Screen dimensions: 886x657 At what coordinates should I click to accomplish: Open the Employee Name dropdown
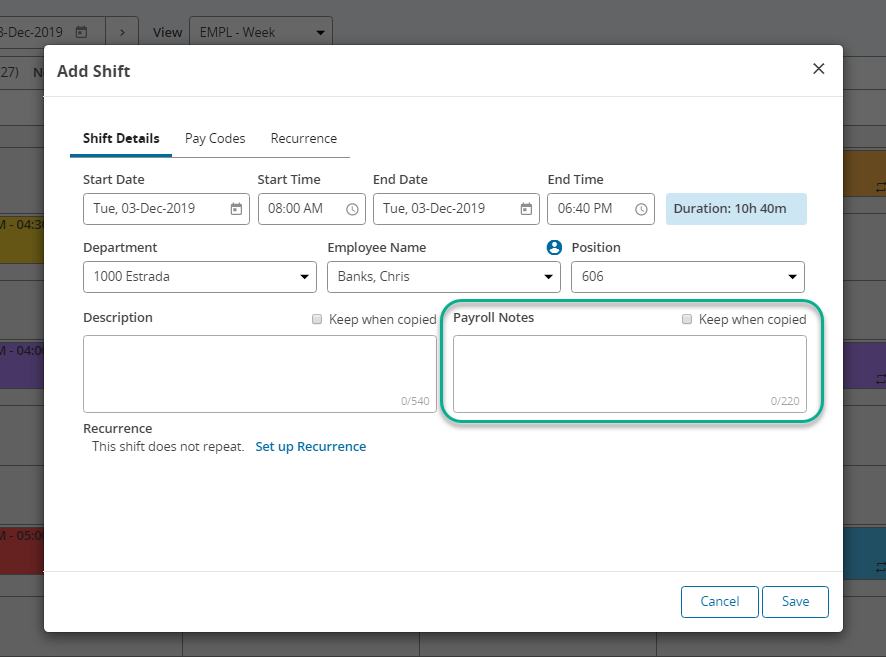click(x=444, y=277)
